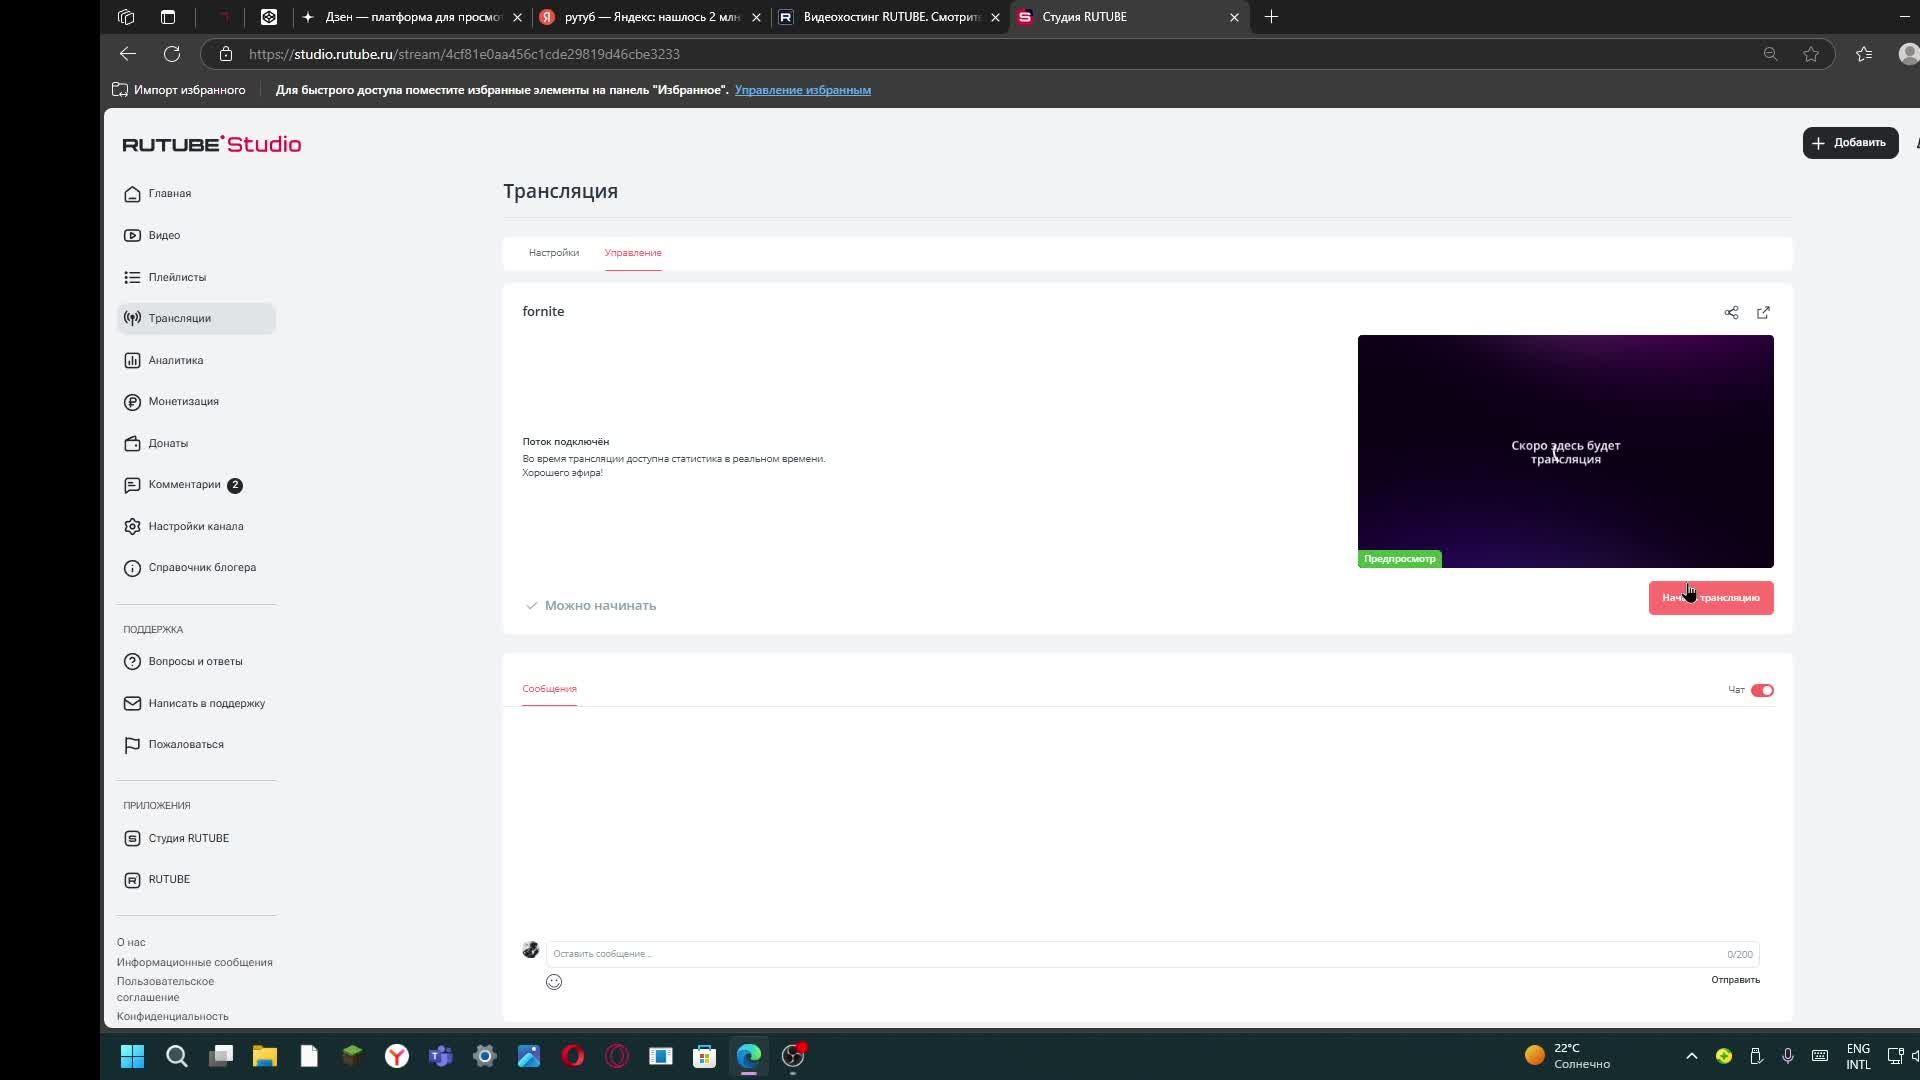The width and height of the screenshot is (1920, 1080).
Task: Toggle the Чат switch off
Action: 1762,690
